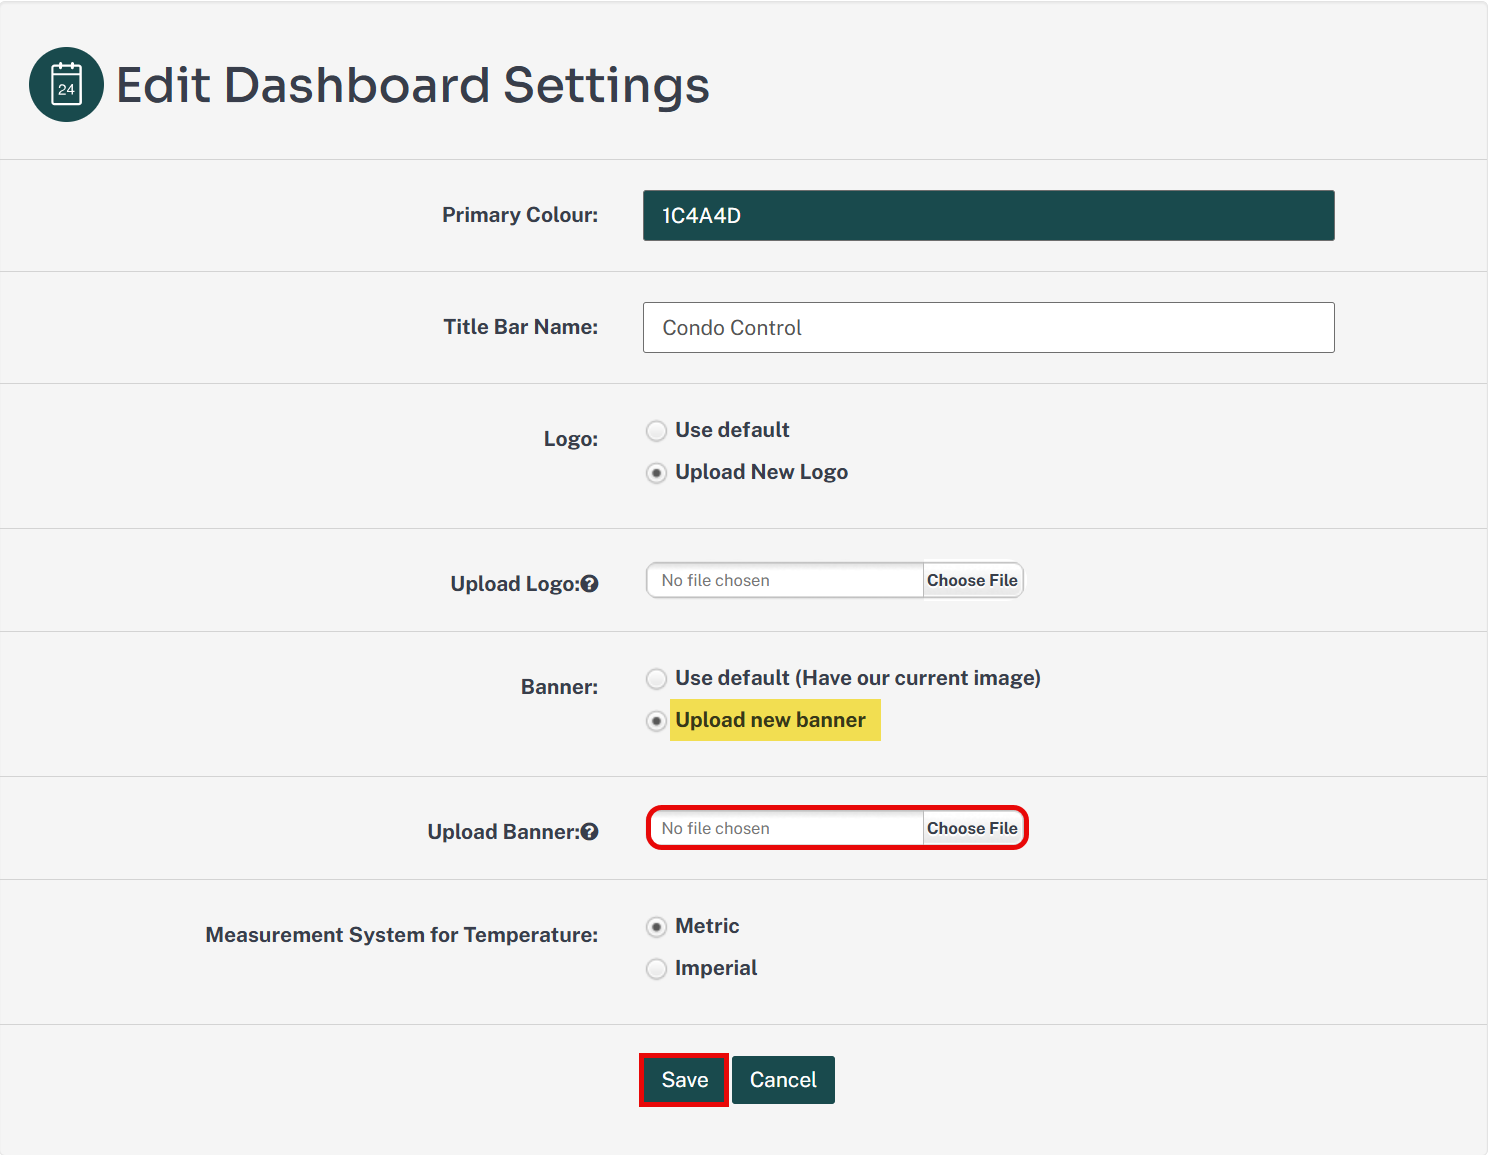Click the 'Title Bar Name:' label
This screenshot has height=1155, width=1489.
521,327
